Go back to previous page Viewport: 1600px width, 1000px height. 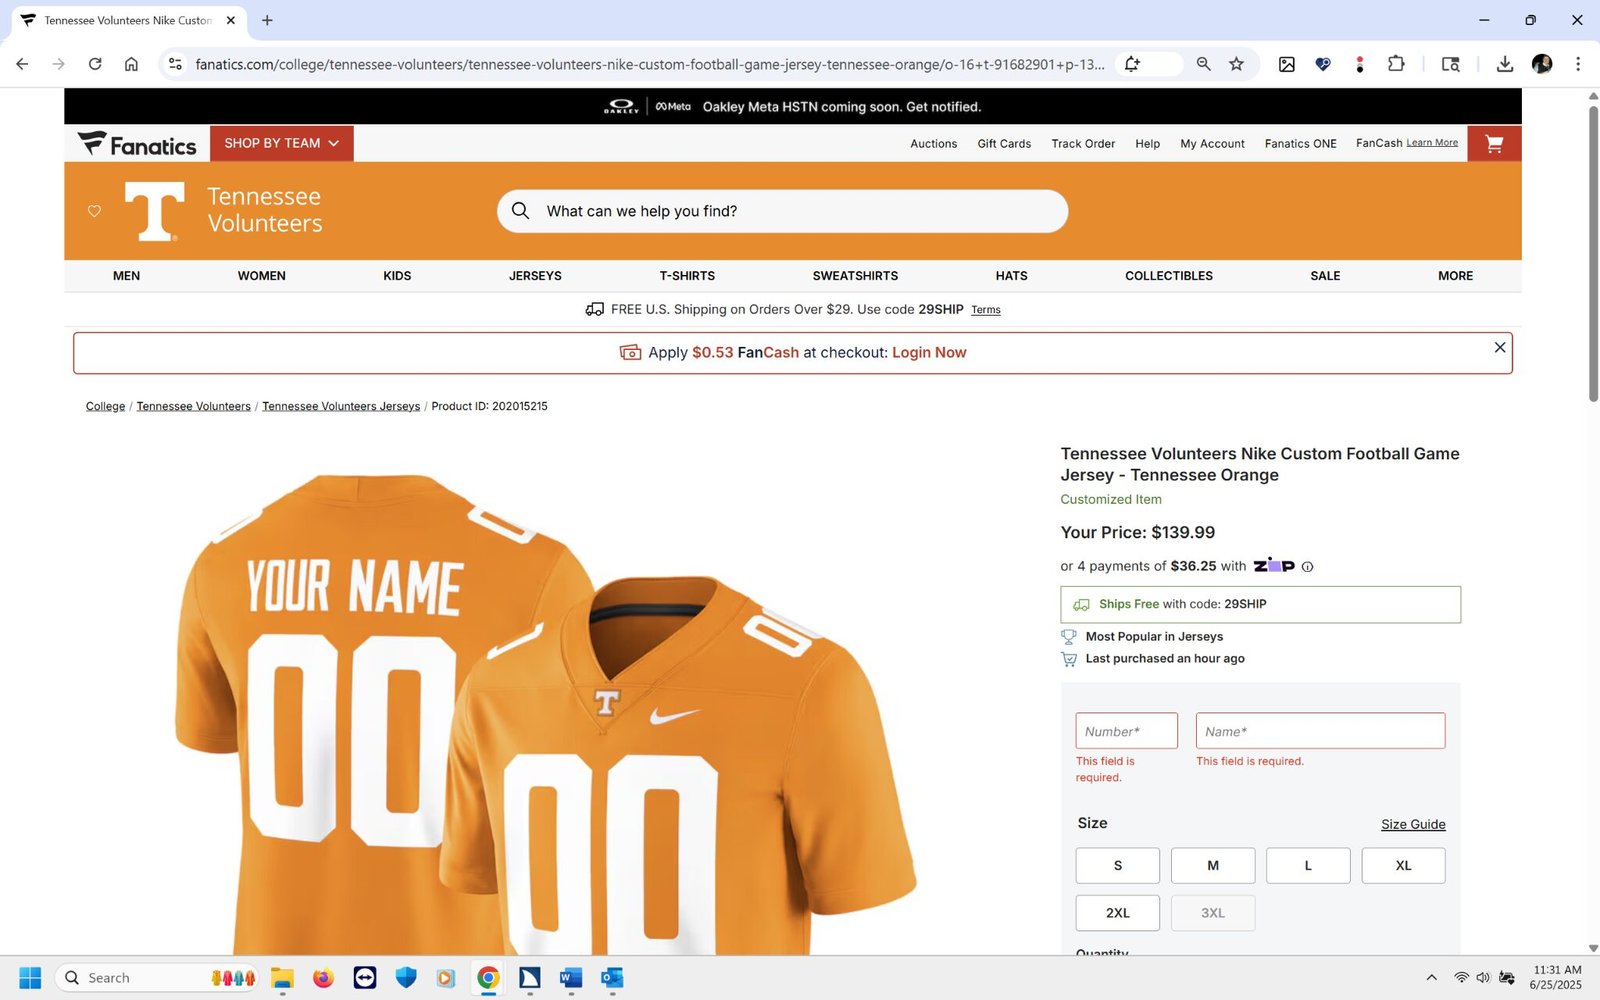click(22, 64)
